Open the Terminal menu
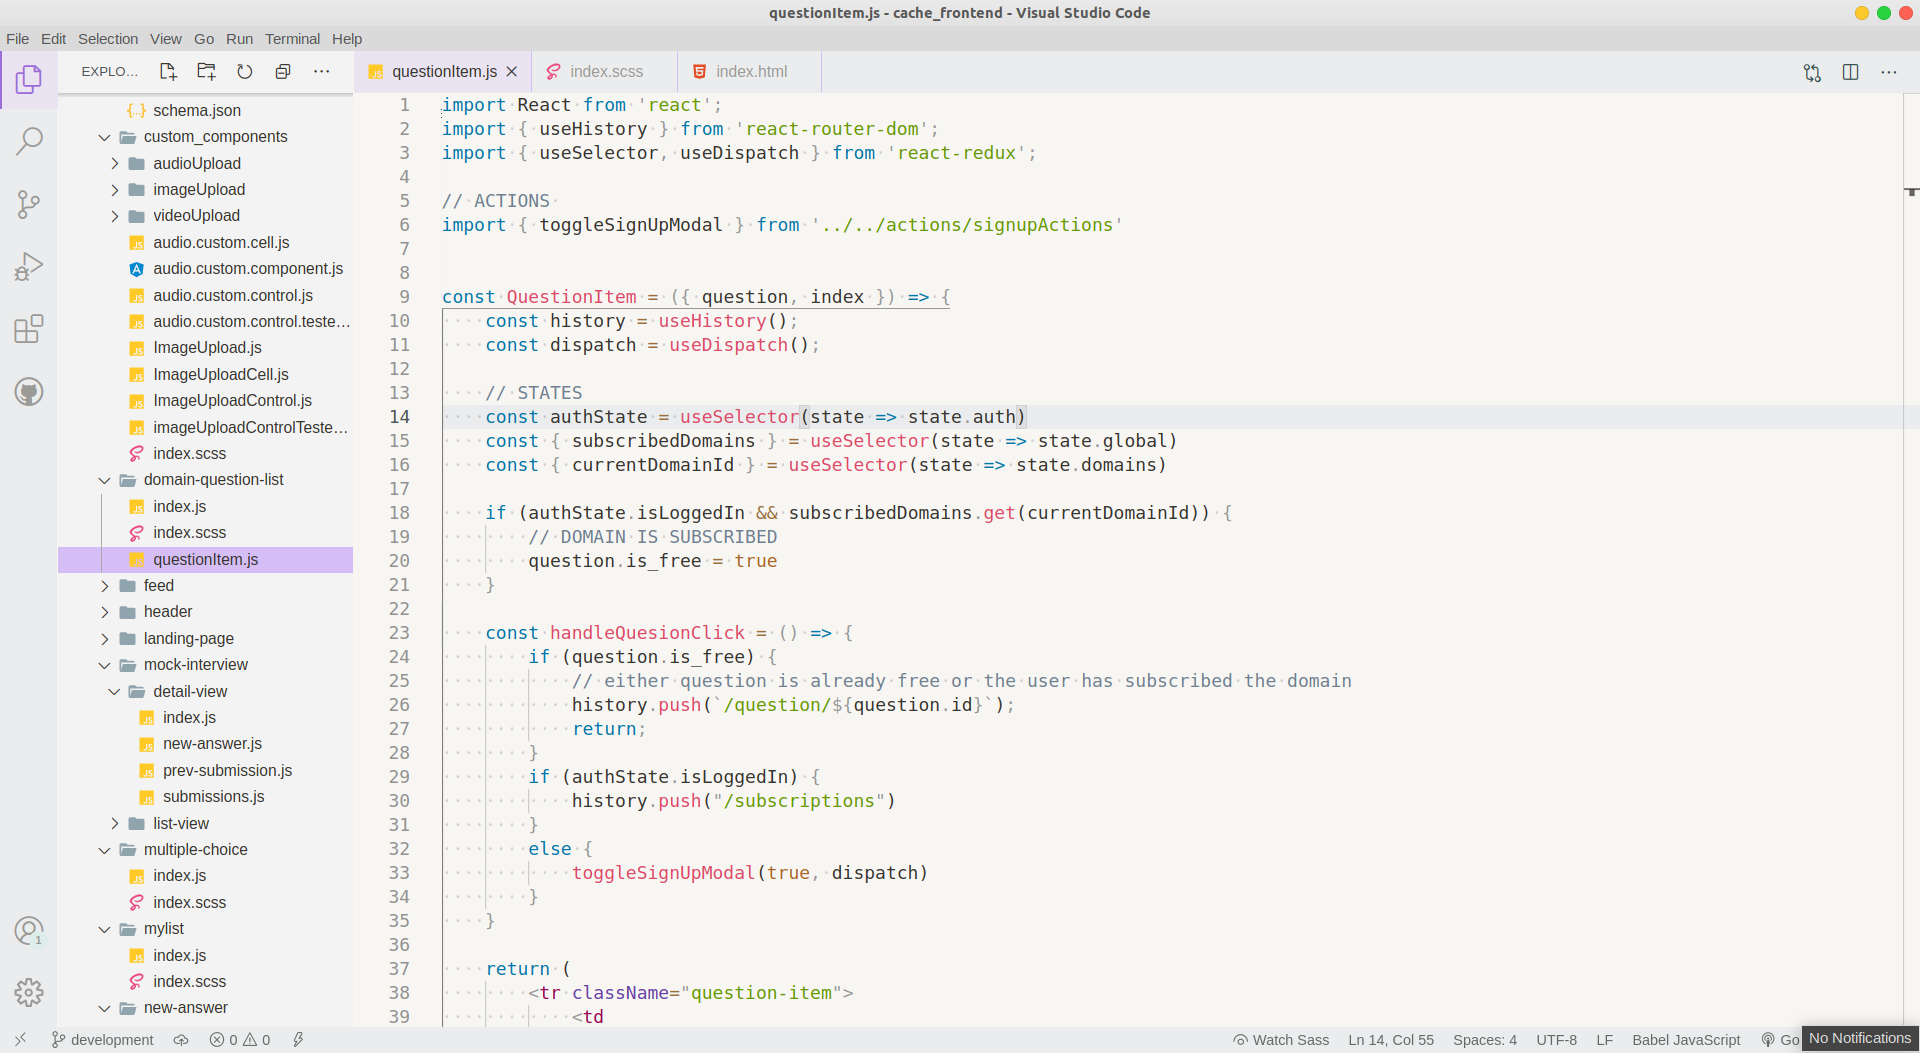Image resolution: width=1920 pixels, height=1053 pixels. (292, 39)
